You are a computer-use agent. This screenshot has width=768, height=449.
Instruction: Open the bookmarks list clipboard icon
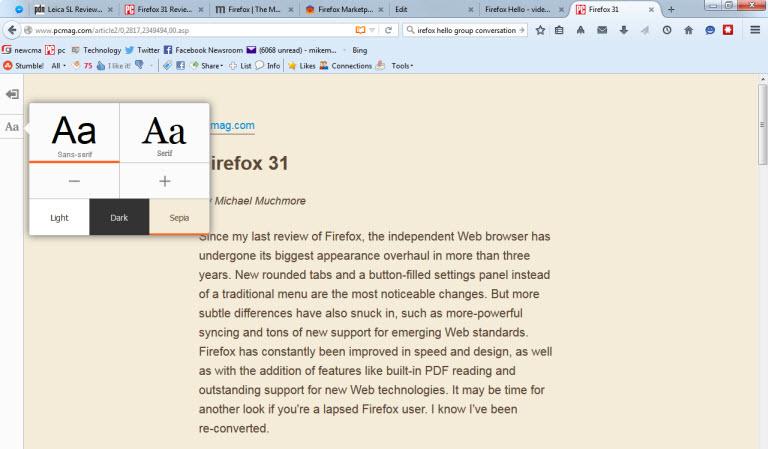pos(559,30)
